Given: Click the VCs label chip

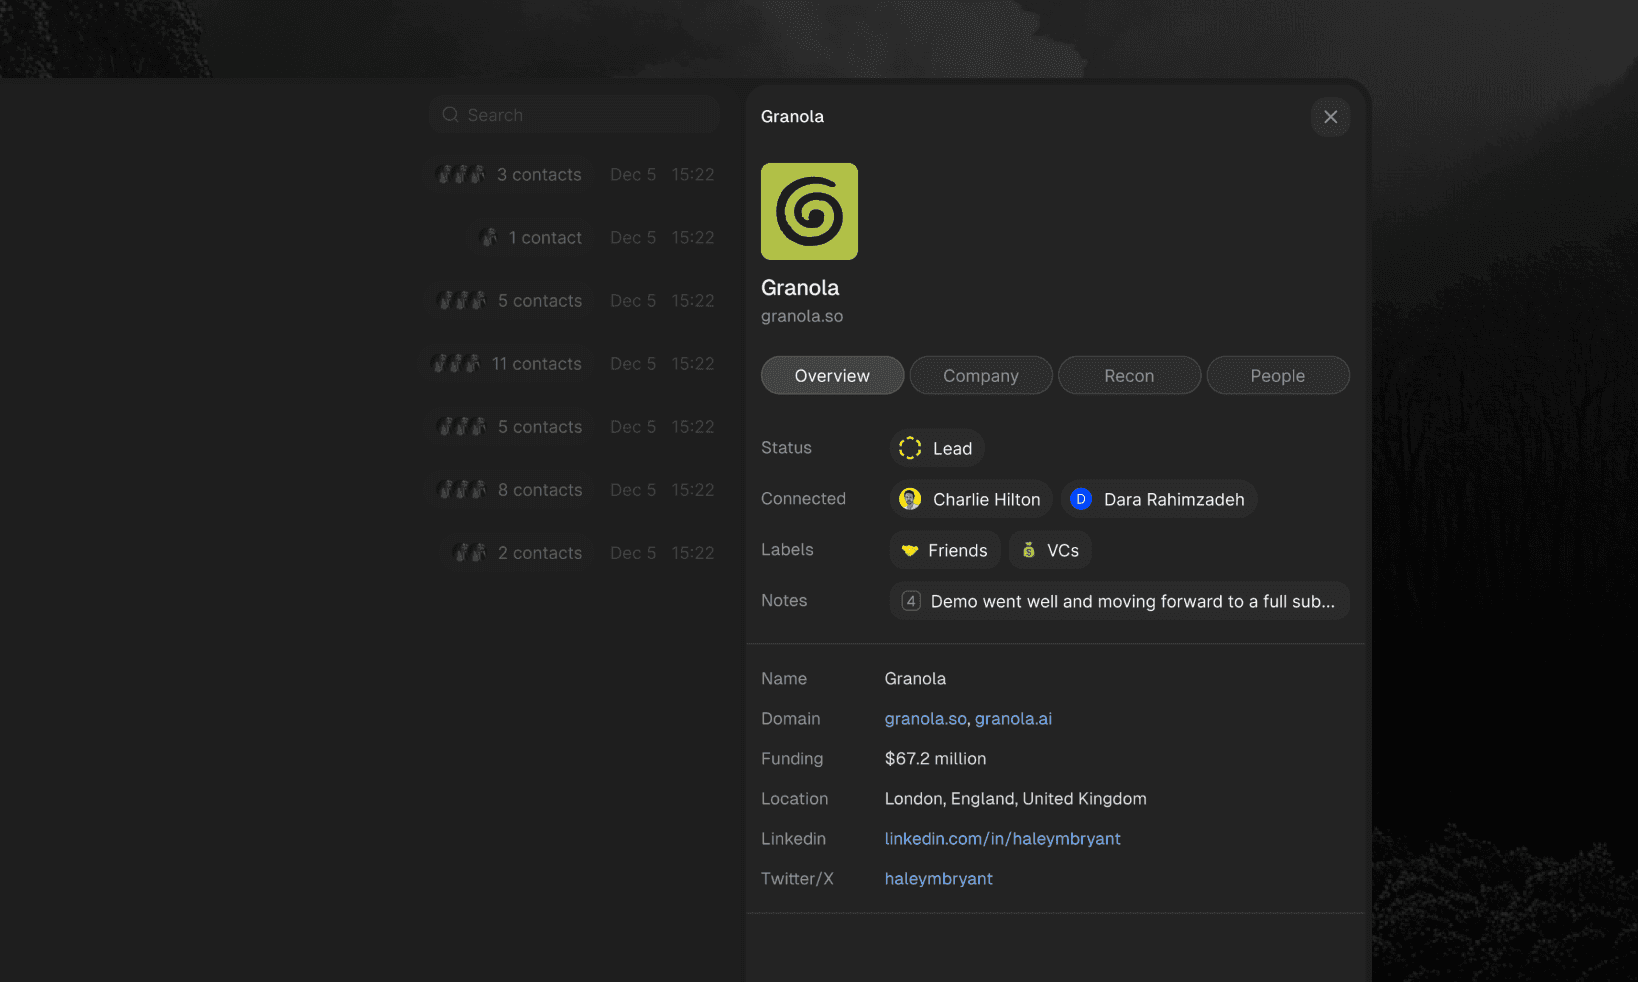Looking at the screenshot, I should pos(1050,550).
